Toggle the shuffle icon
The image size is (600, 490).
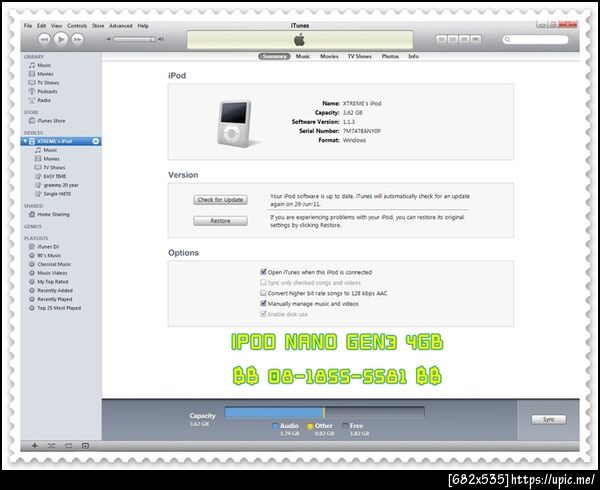(x=51, y=446)
